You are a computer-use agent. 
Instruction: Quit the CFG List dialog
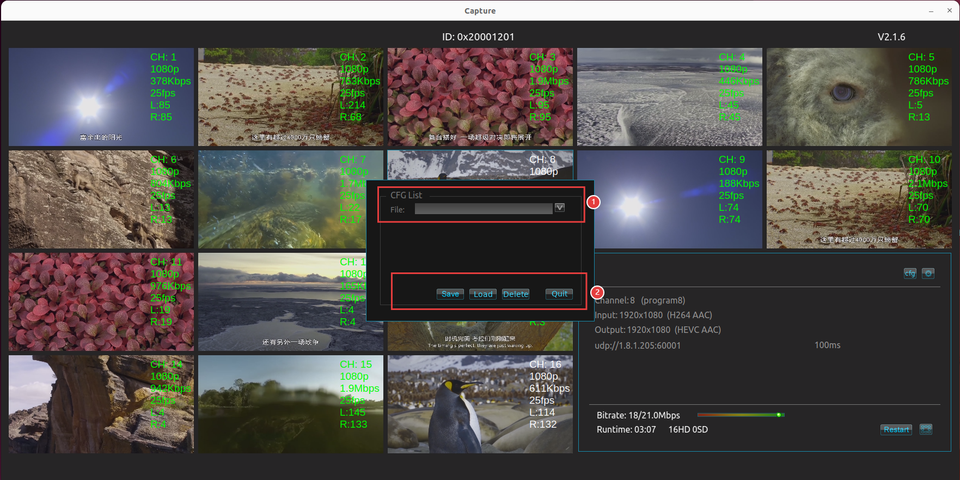[x=560, y=294]
